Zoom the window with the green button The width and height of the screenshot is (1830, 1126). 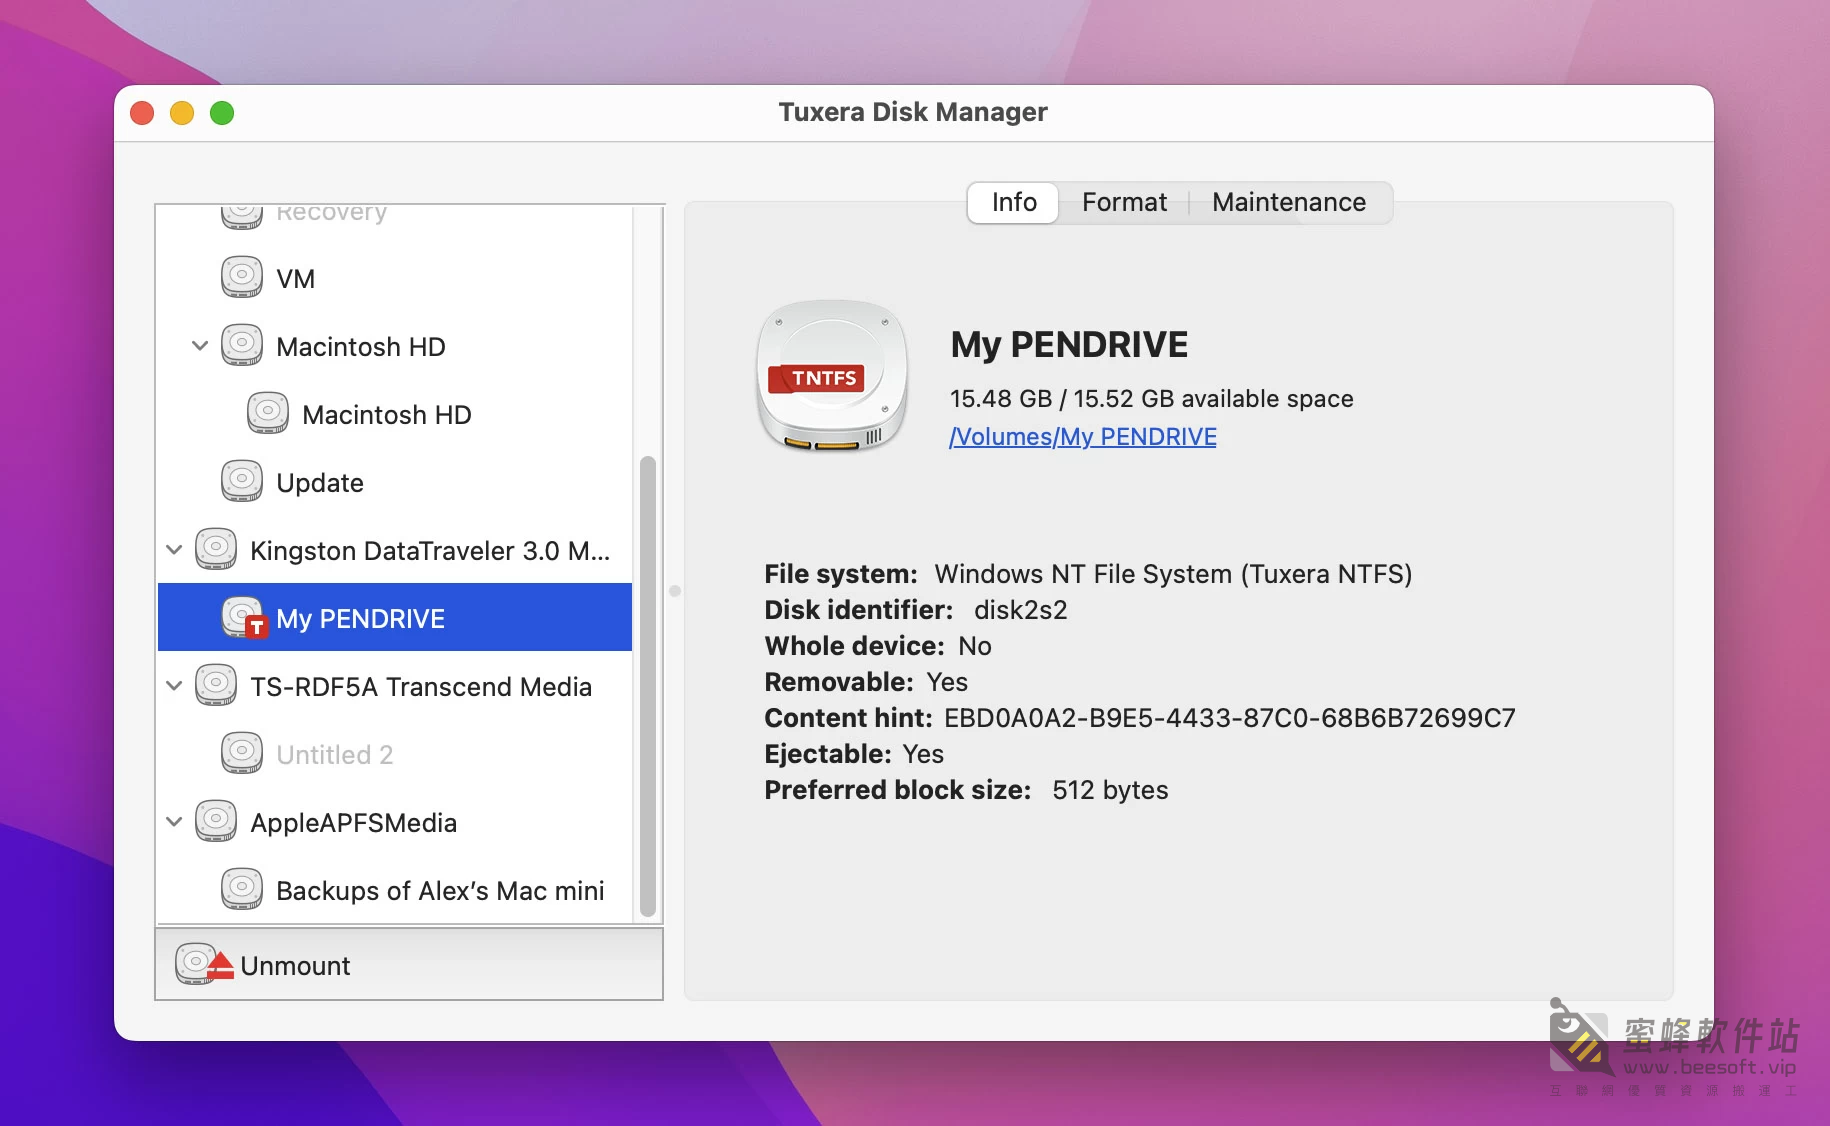pos(222,113)
